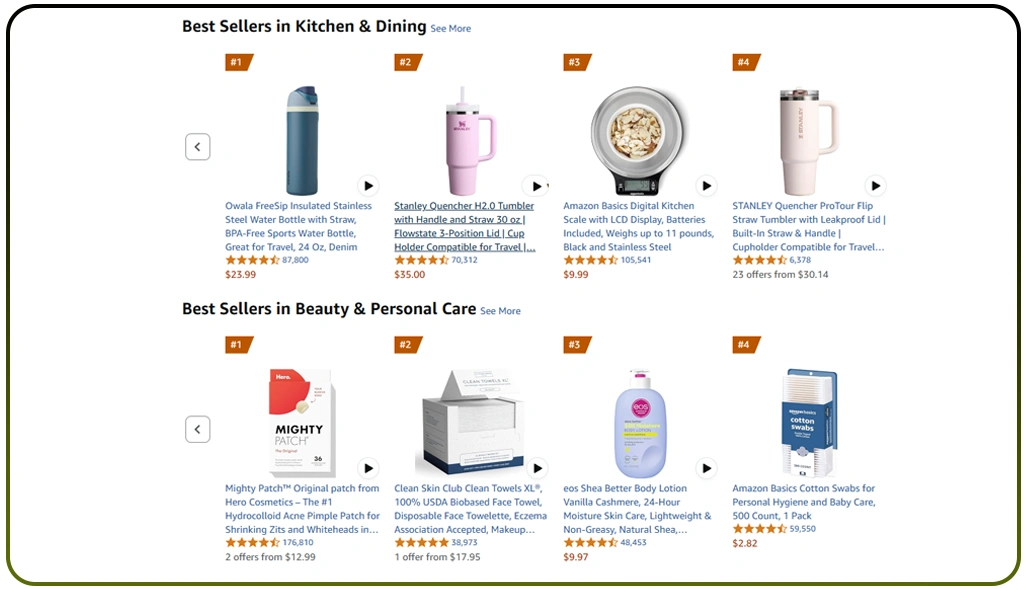Open See More for Beauty & Personal Care

[x=500, y=311]
